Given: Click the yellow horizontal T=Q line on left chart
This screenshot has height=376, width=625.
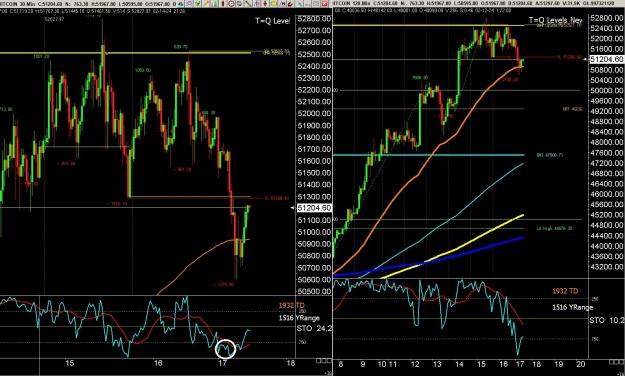Looking at the screenshot, I should point(126,52).
